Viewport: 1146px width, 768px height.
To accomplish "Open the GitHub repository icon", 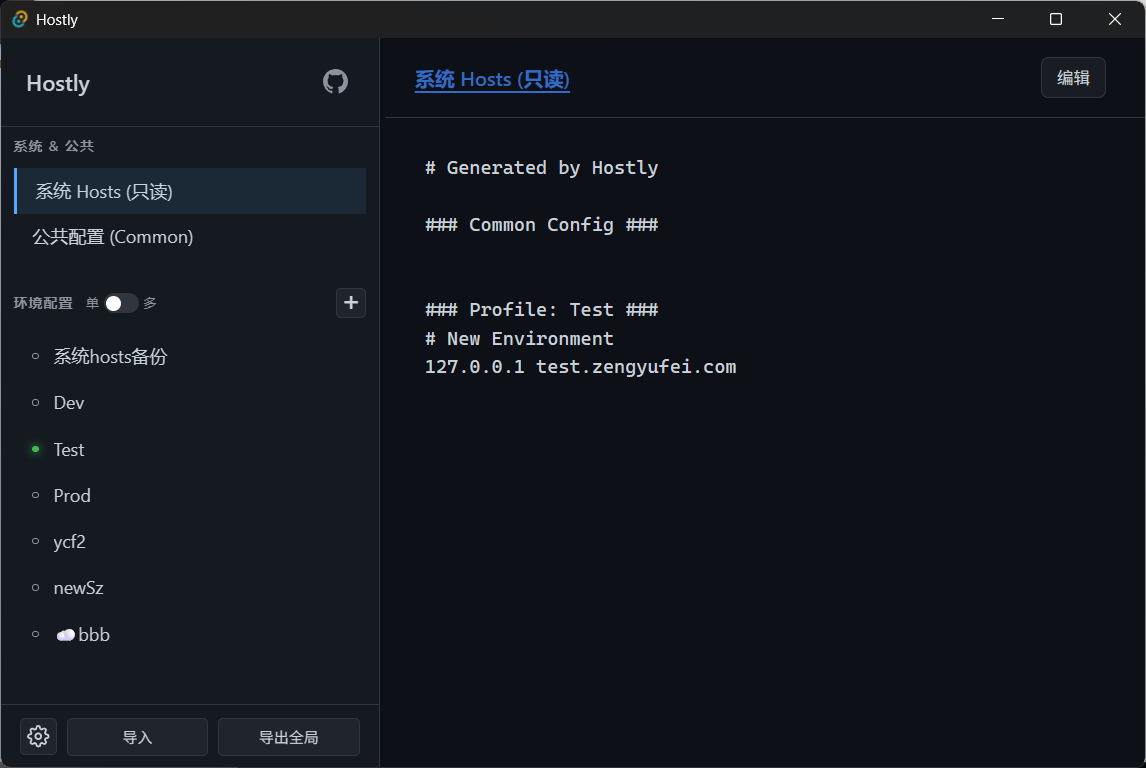I will tap(335, 82).
